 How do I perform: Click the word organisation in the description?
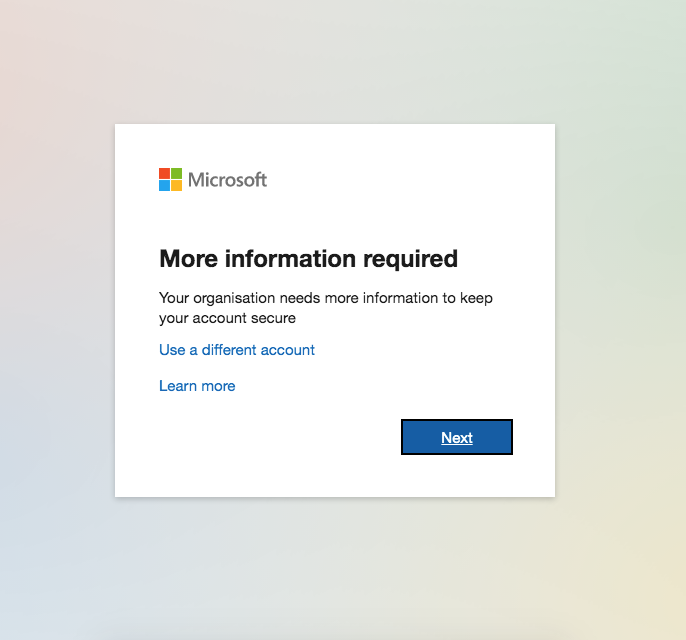(x=234, y=298)
